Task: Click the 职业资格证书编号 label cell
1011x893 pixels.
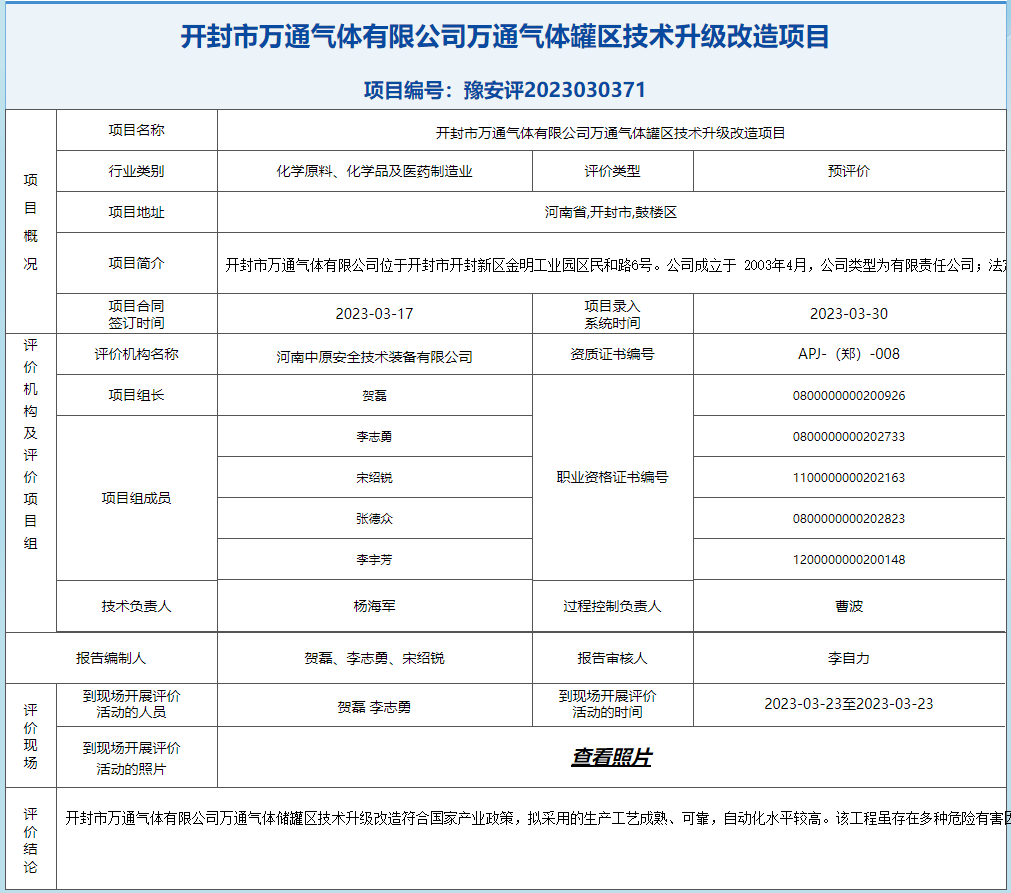Action: [x=613, y=477]
